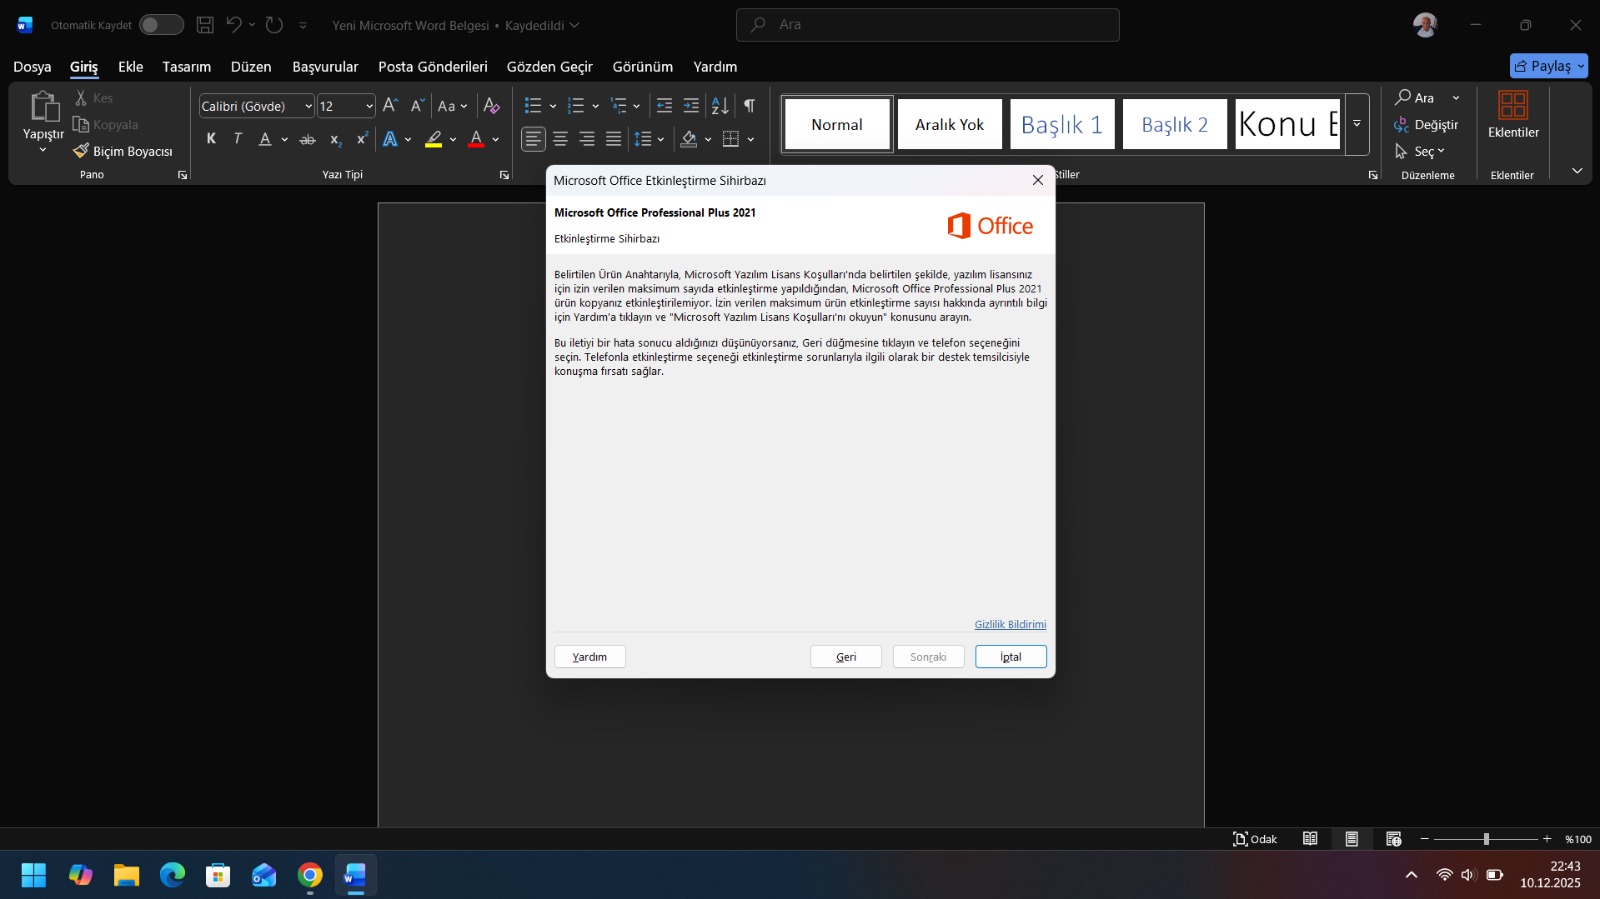Toggle show paragraph marks (¶)
Viewport: 1600px width, 899px height.
(749, 105)
